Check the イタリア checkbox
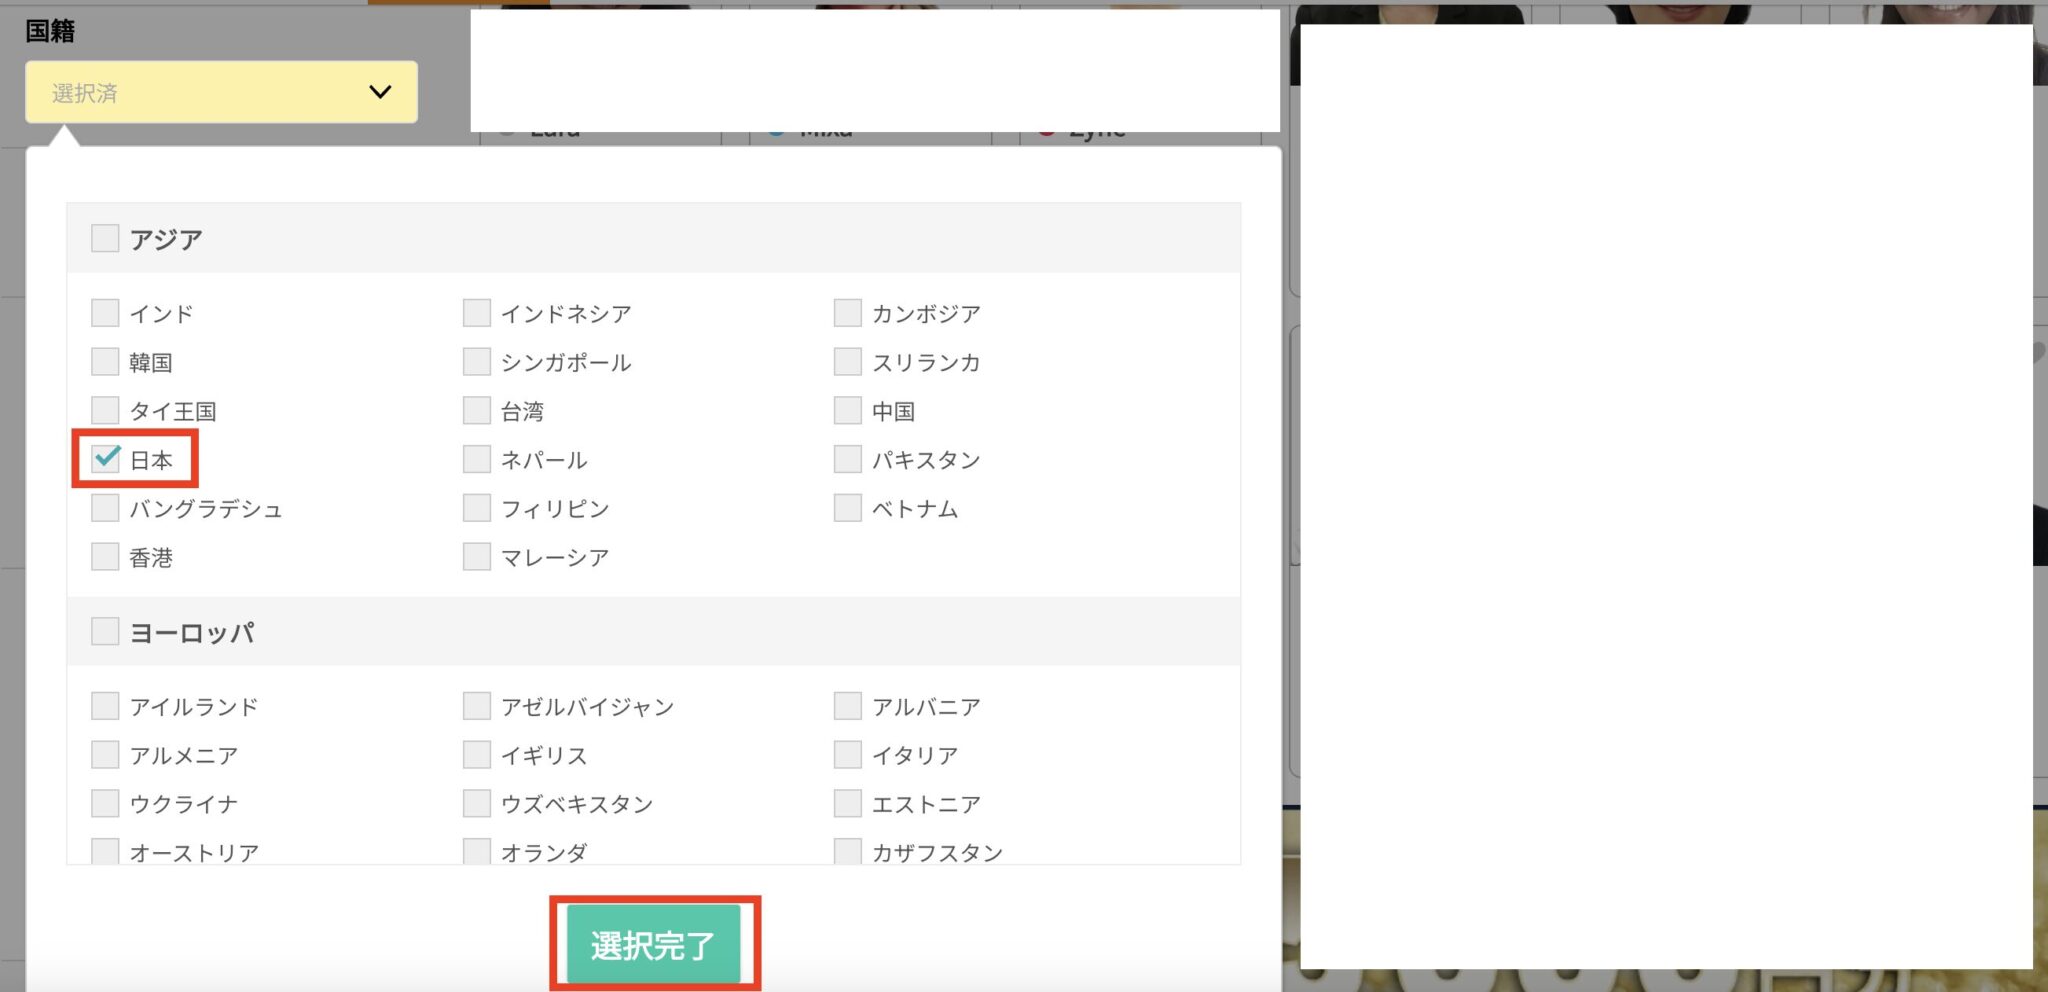2048x992 pixels. (848, 755)
